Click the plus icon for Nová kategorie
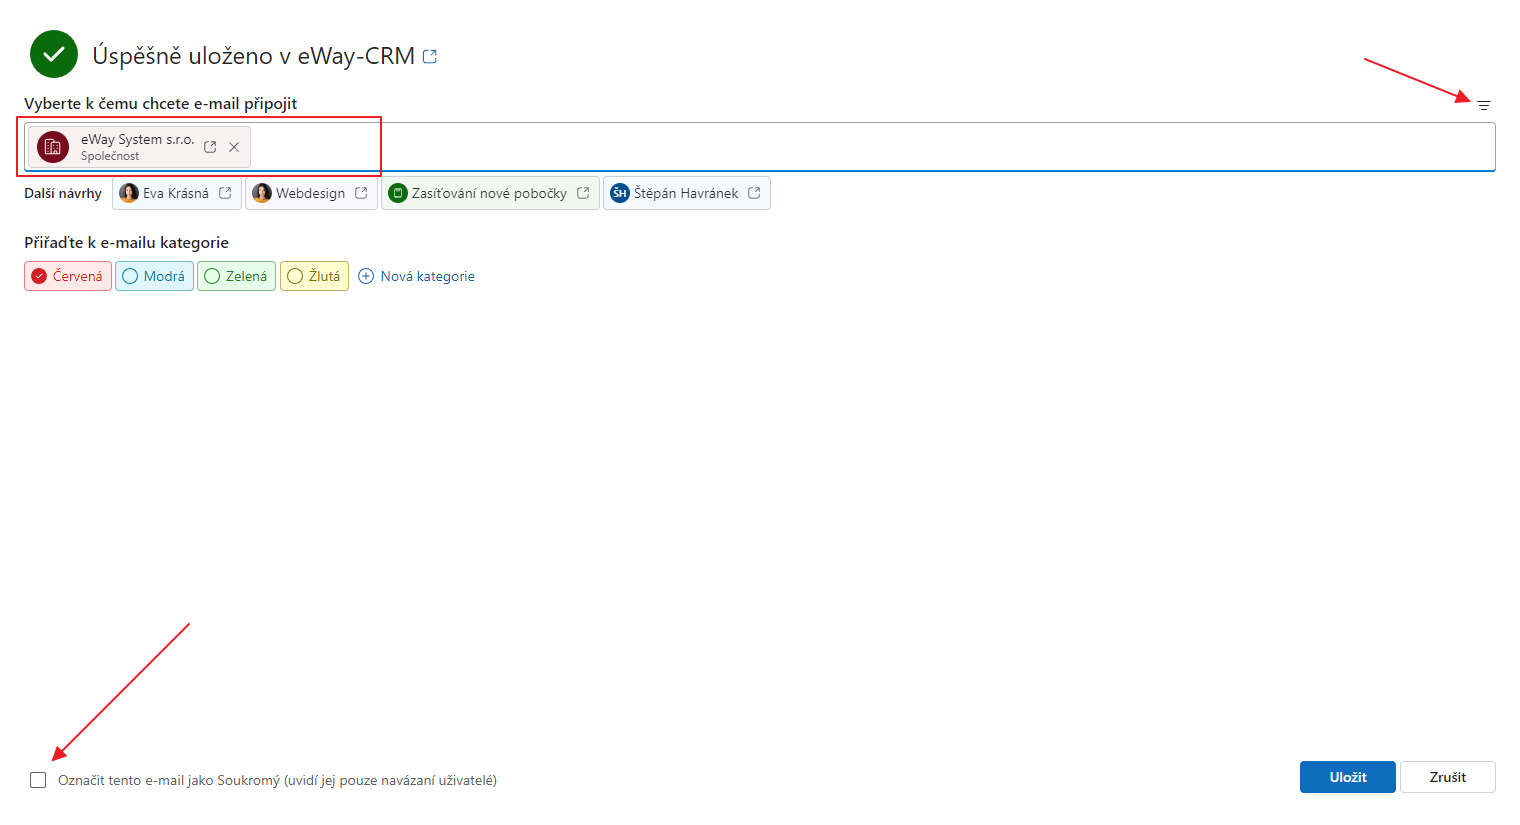The image size is (1520, 825). click(366, 276)
